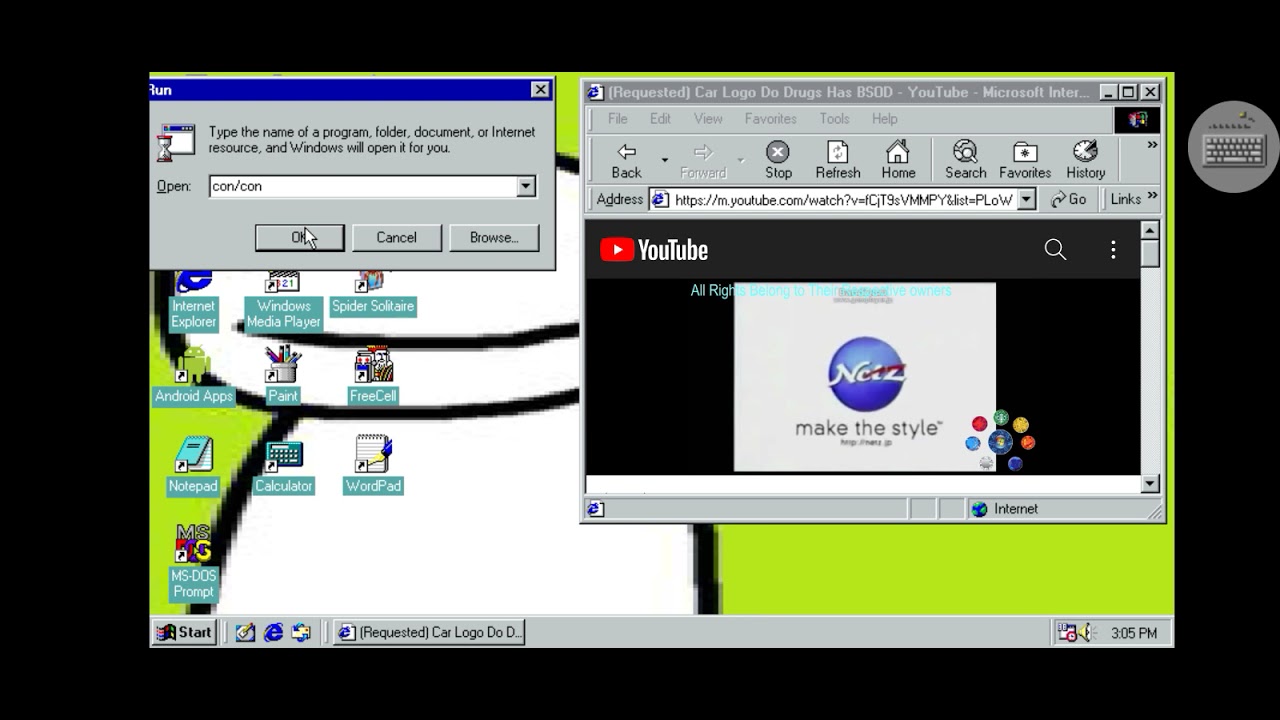Click Cancel in the Run dialog

click(396, 237)
